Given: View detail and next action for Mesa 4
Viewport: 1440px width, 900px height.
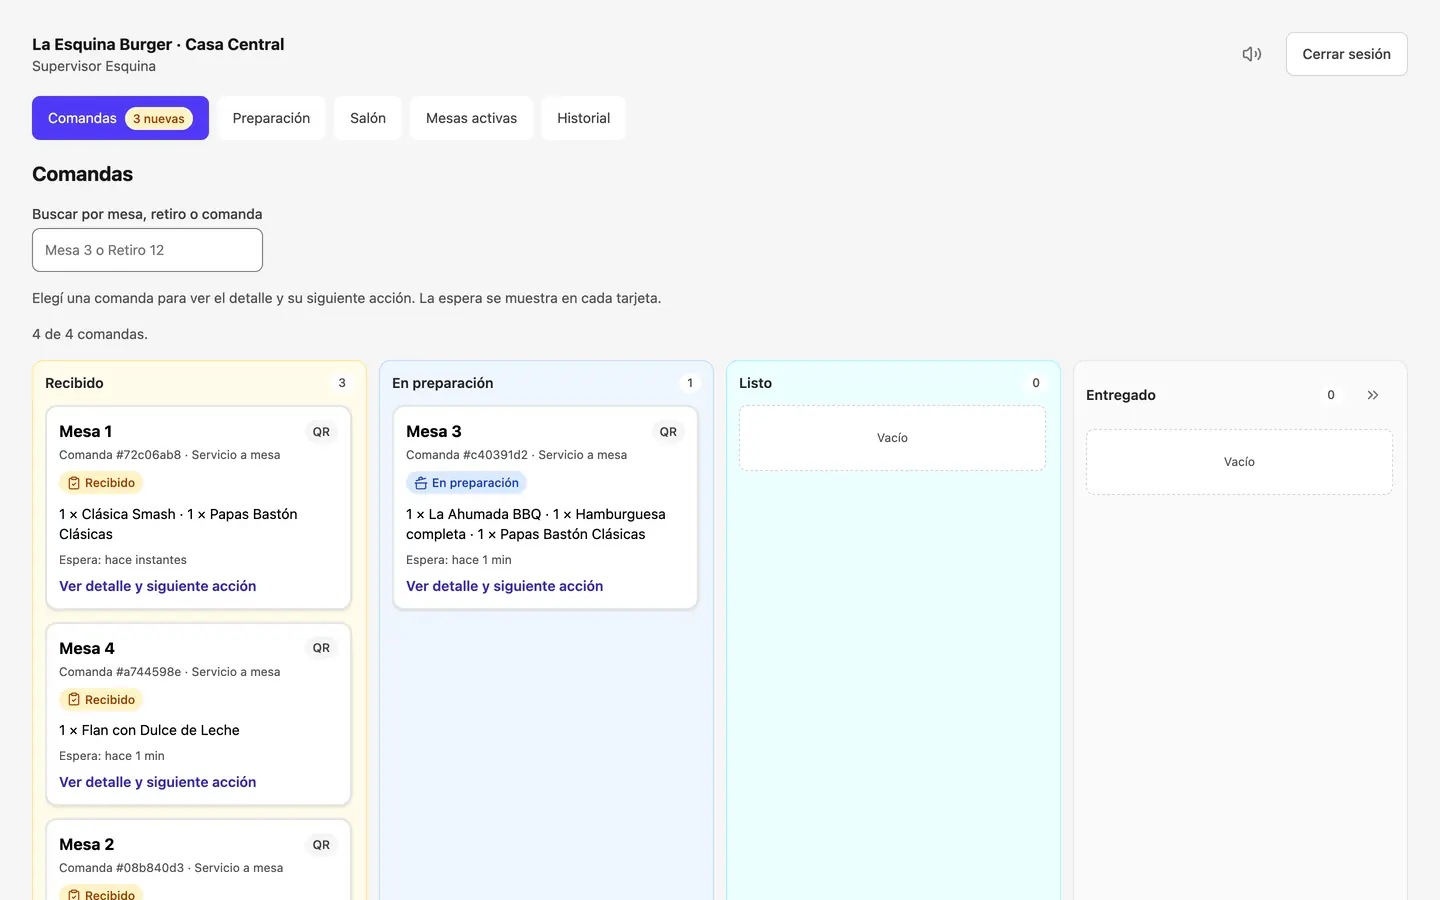Looking at the screenshot, I should pos(157,782).
